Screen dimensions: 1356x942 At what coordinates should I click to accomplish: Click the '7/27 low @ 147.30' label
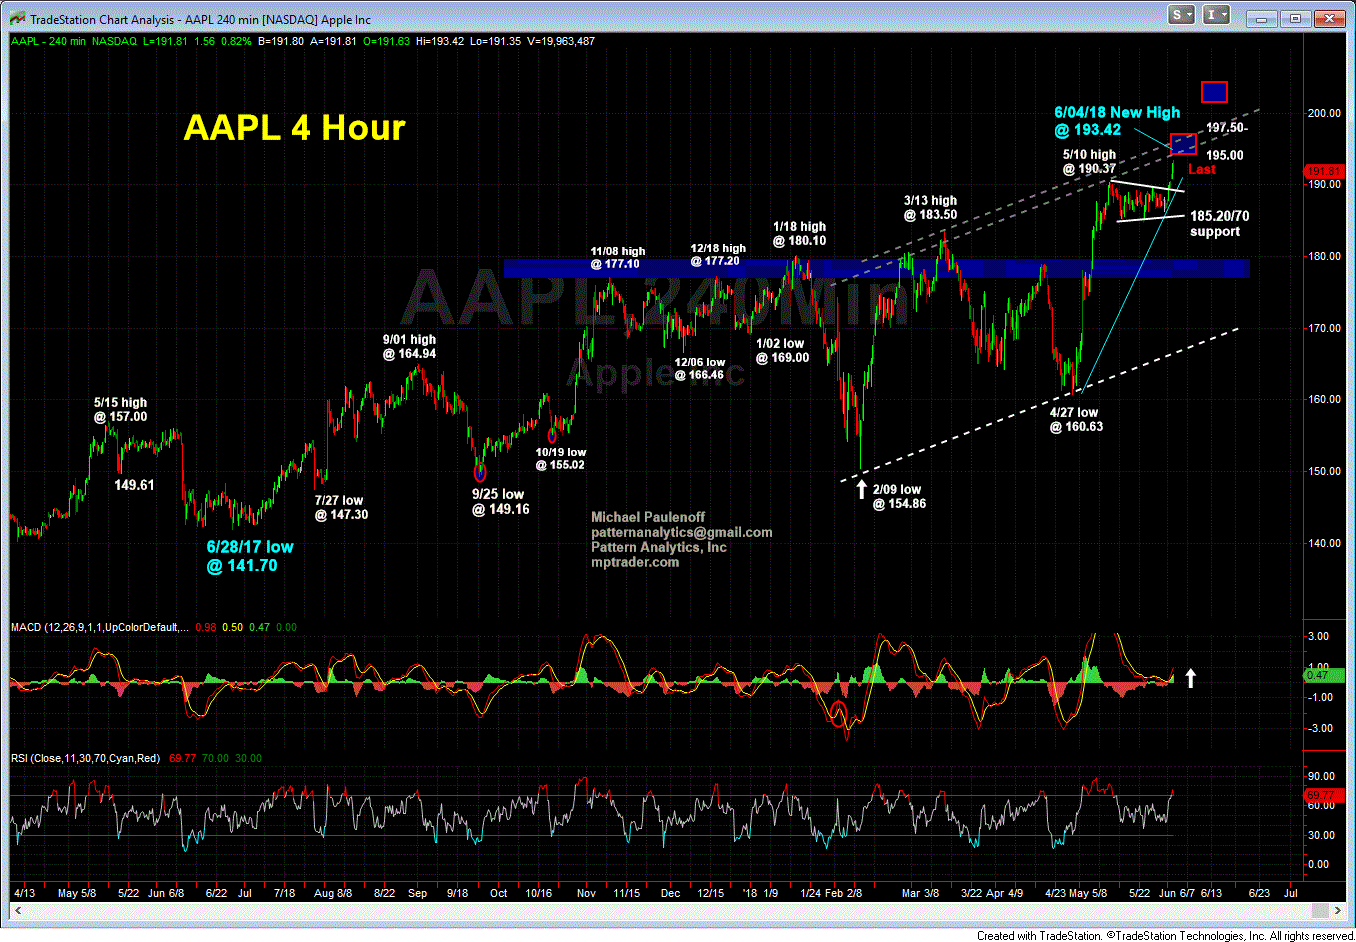pyautogui.click(x=341, y=507)
